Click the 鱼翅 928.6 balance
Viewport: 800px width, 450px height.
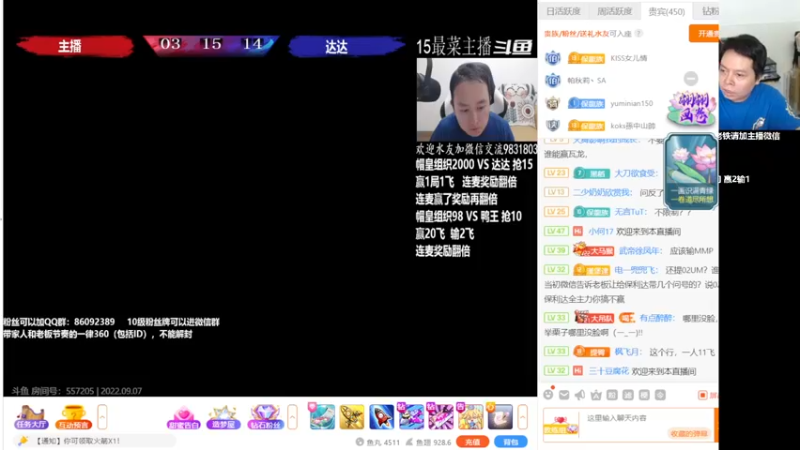(x=429, y=442)
